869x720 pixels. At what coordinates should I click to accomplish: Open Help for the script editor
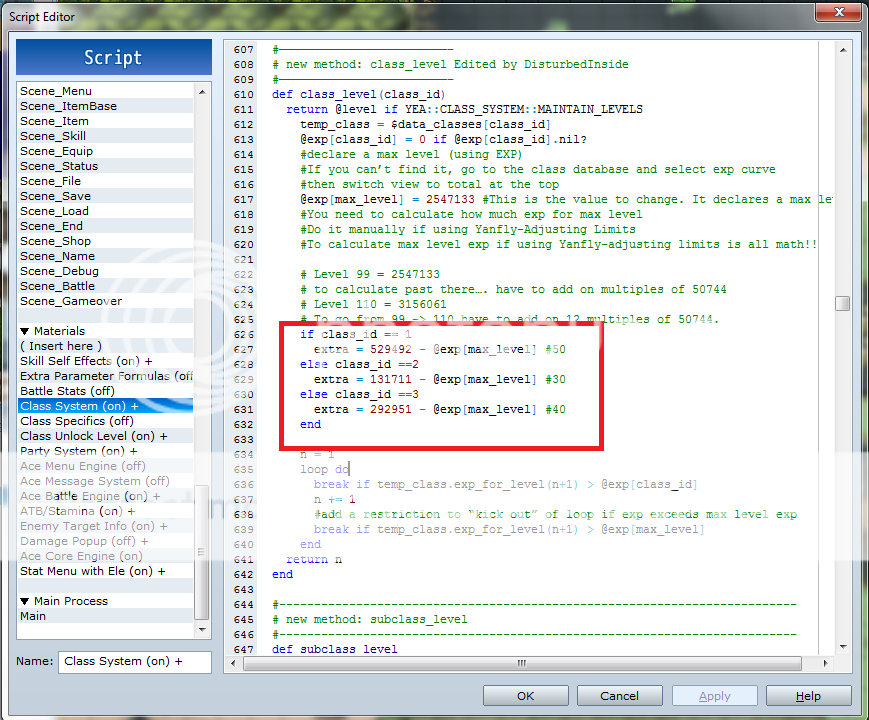pyautogui.click(x=808, y=696)
